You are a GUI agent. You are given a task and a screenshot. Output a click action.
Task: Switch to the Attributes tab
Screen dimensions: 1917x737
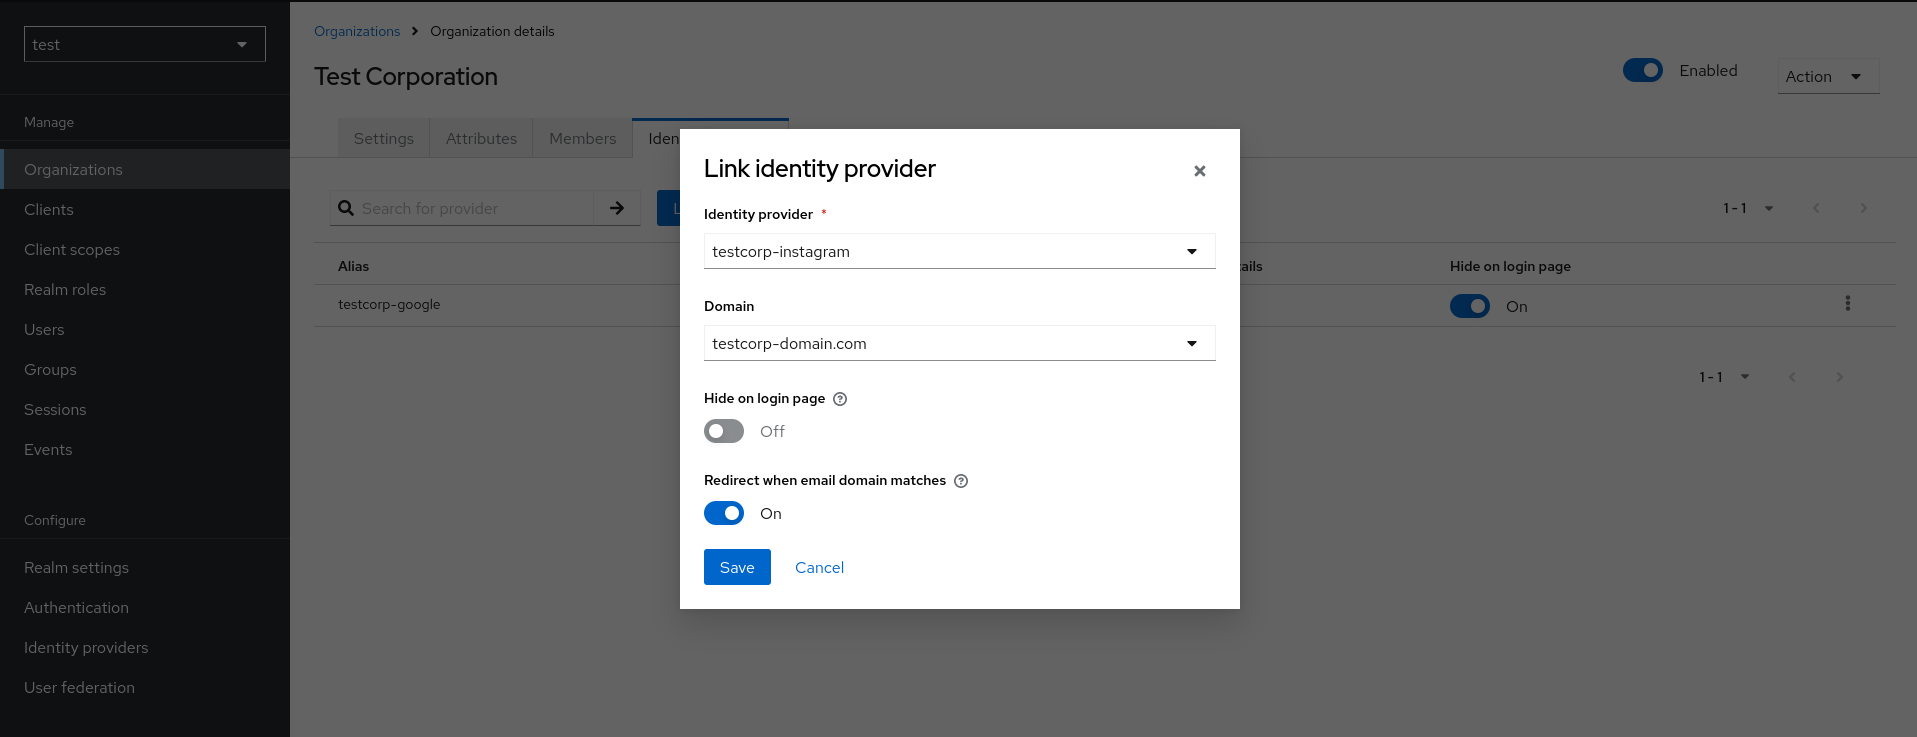tap(481, 139)
